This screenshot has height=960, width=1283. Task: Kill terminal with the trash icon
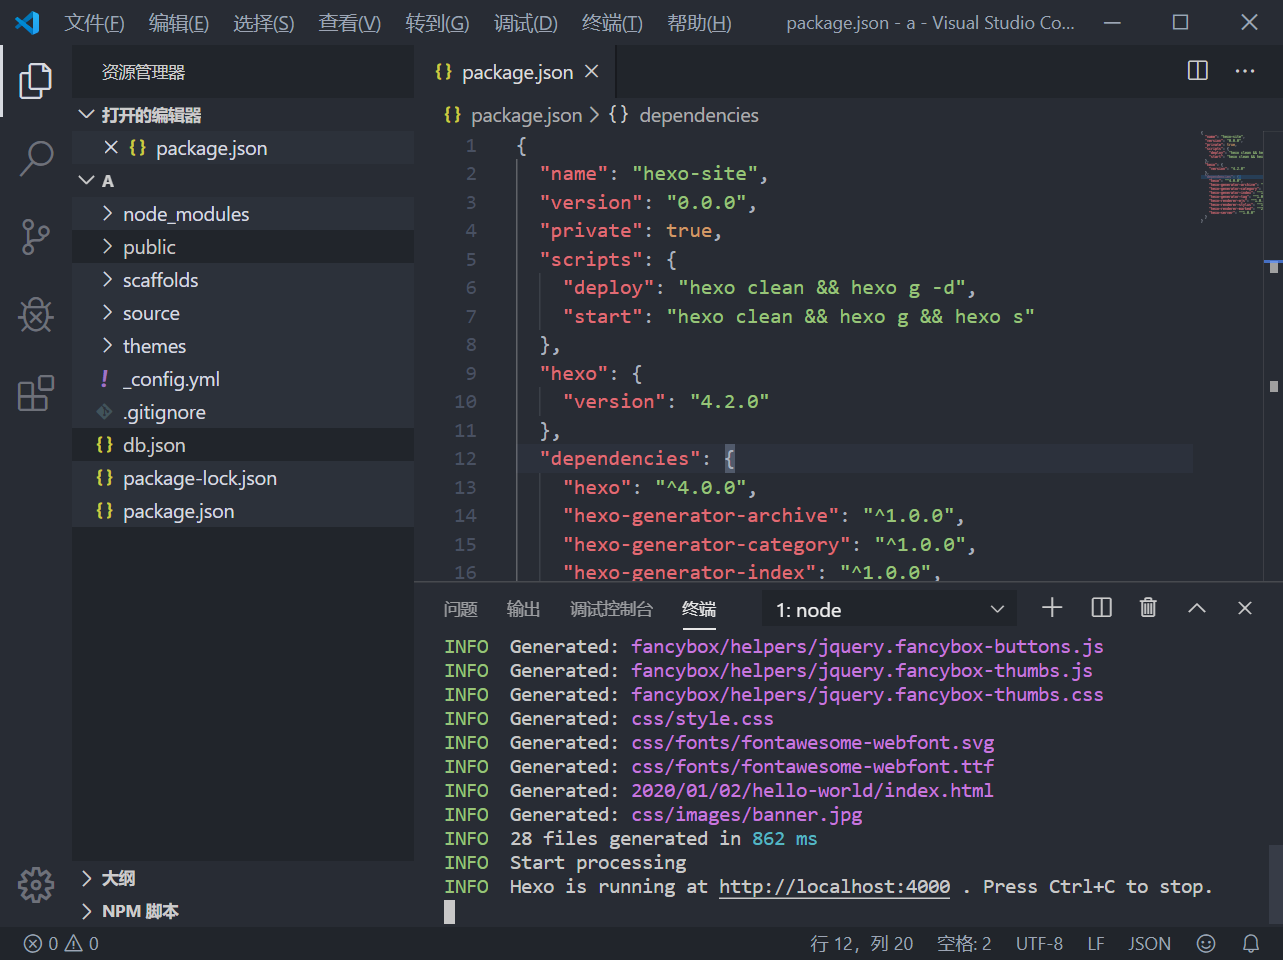[x=1148, y=608]
